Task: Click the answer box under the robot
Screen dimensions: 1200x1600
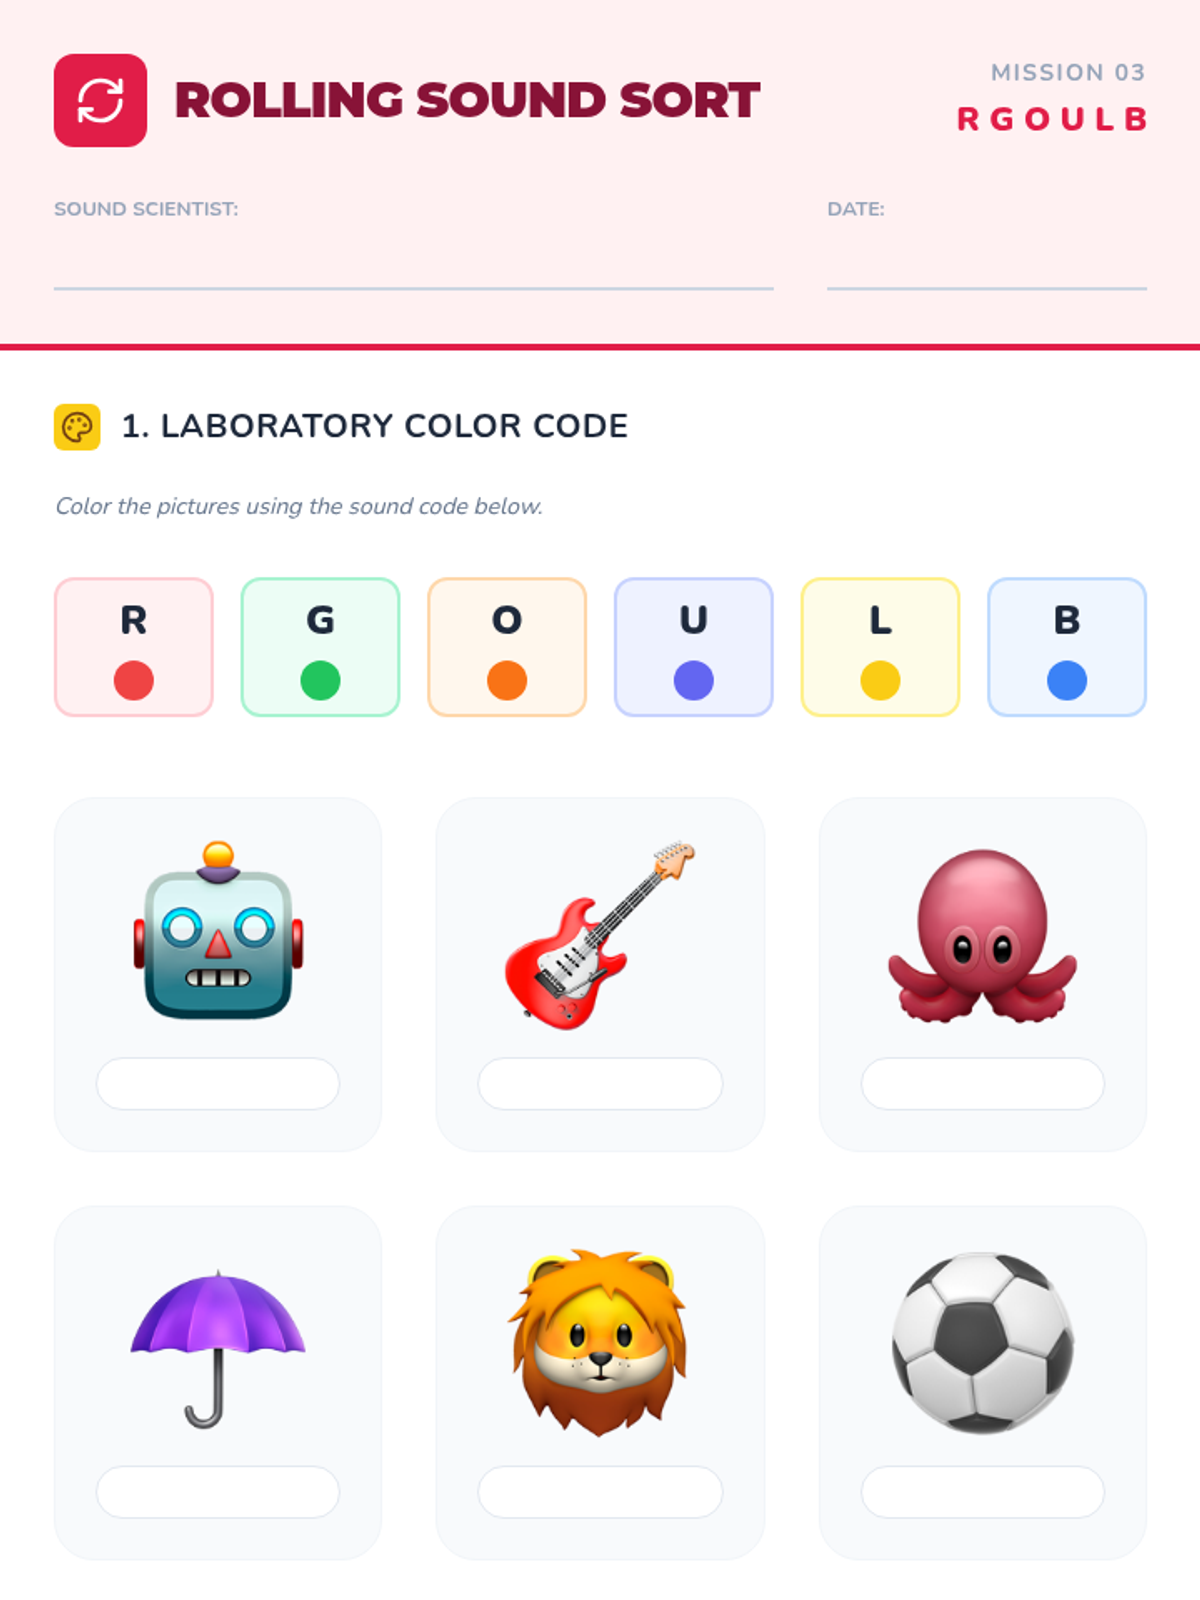Action: (218, 1083)
